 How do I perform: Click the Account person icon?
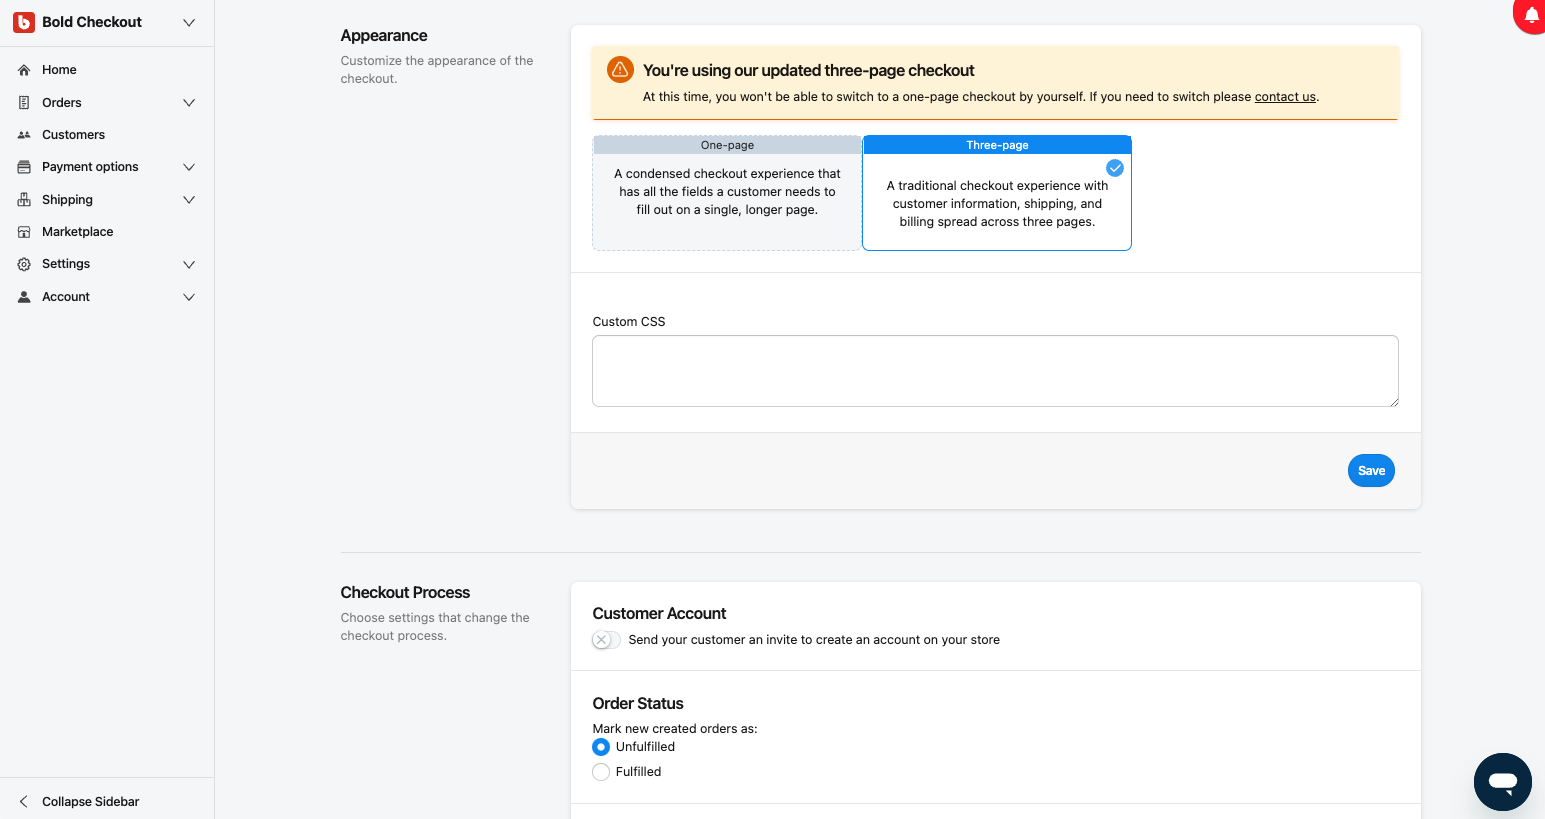[x=24, y=297]
